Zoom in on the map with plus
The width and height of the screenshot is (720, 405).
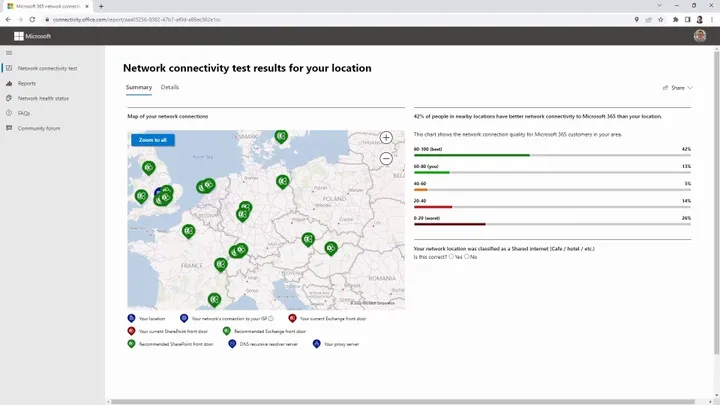point(386,138)
